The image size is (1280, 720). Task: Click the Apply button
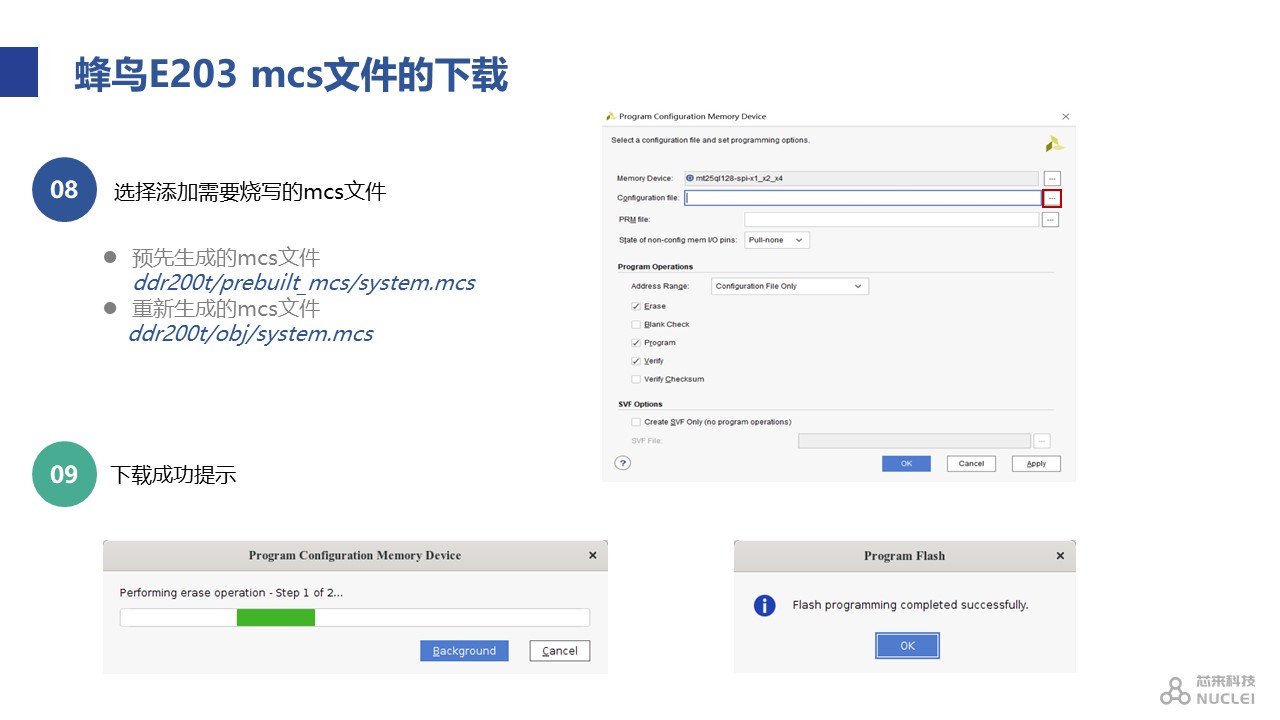point(1036,464)
